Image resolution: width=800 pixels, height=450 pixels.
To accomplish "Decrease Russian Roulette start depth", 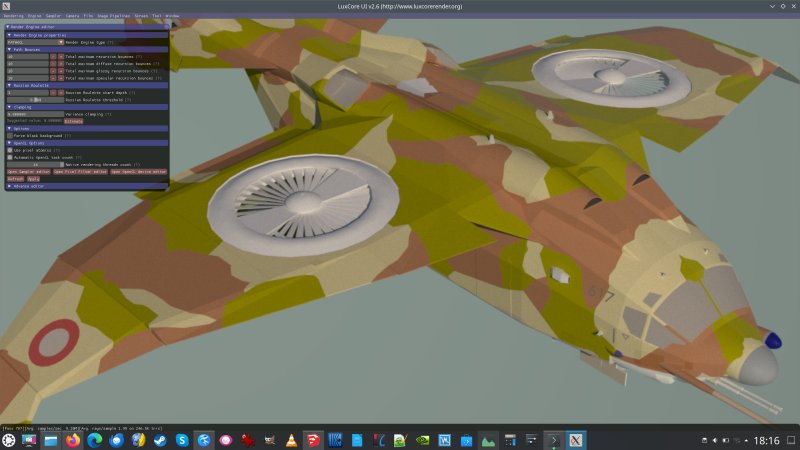I will point(53,93).
